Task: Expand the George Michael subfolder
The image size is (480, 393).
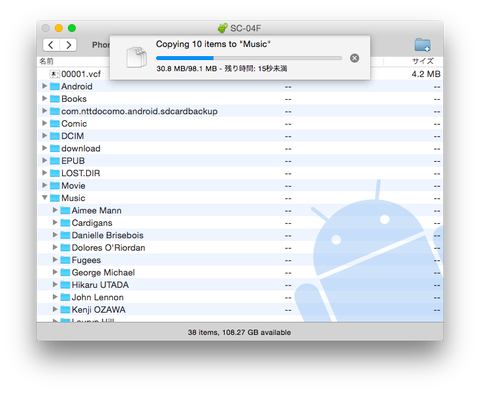Action: (x=55, y=272)
